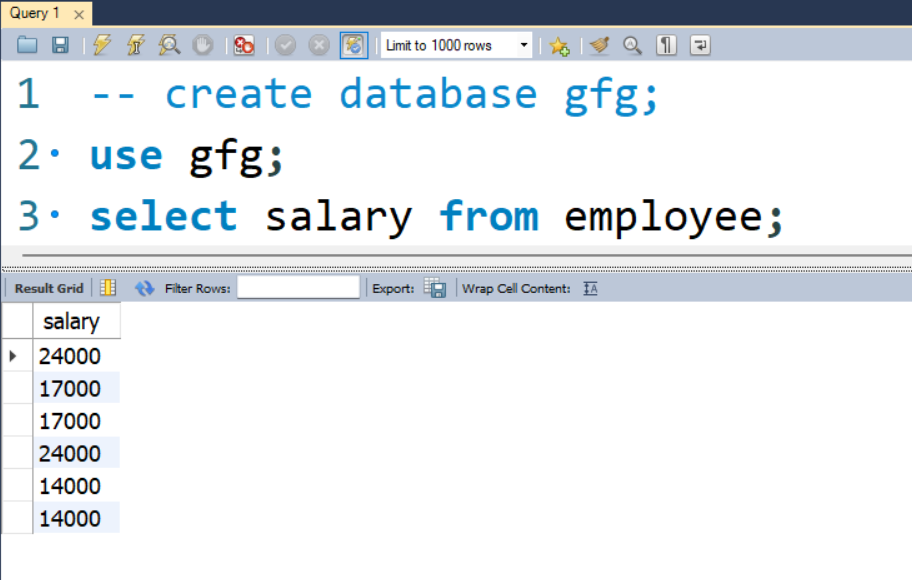Image resolution: width=912 pixels, height=580 pixels.
Task: Click the commit checkmark icon
Action: pos(286,45)
